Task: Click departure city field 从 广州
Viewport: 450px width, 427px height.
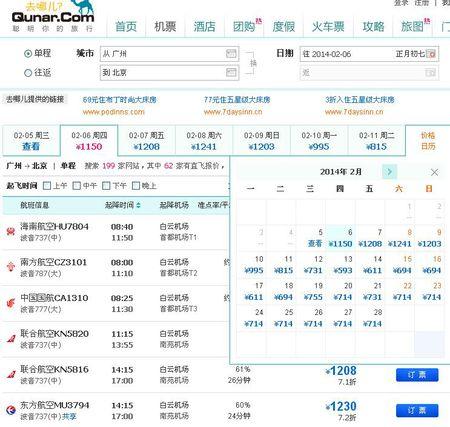Action: (x=169, y=54)
